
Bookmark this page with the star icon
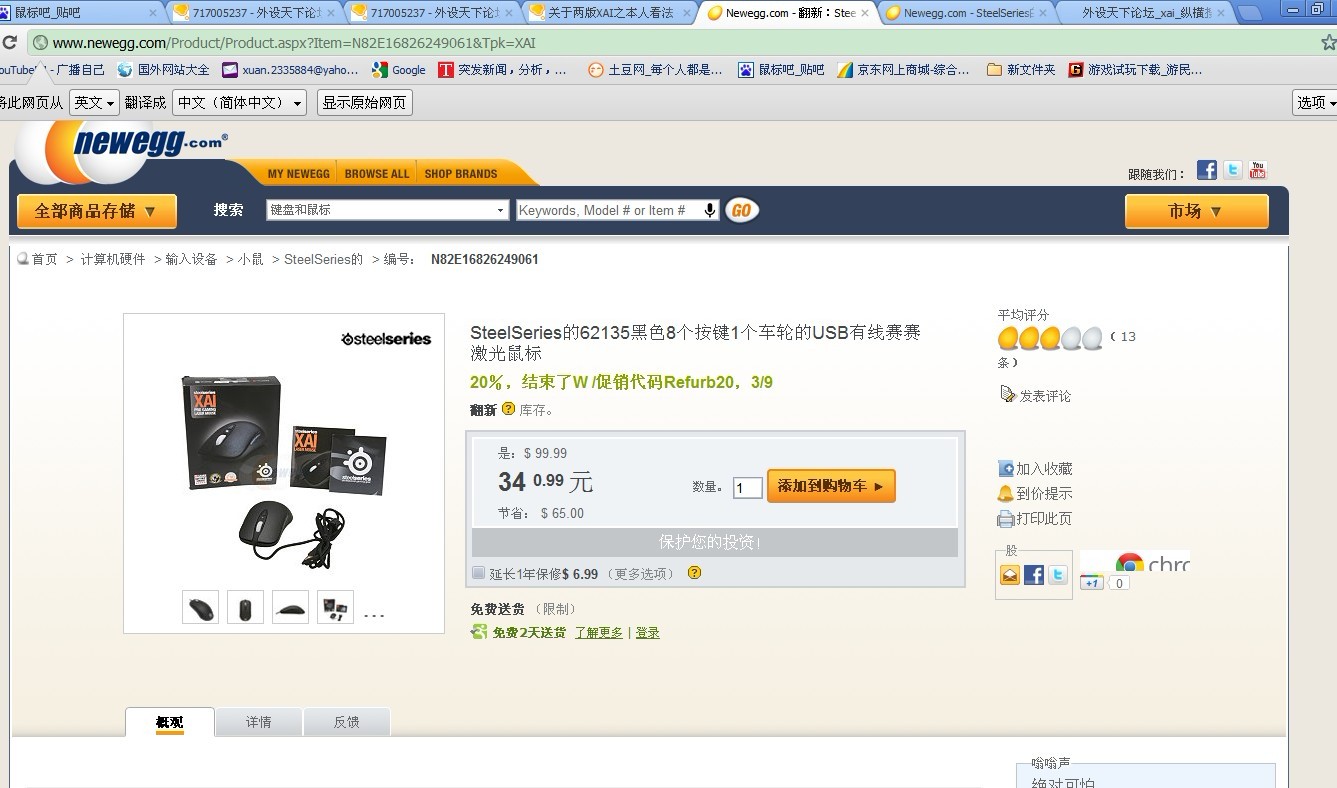(1328, 42)
